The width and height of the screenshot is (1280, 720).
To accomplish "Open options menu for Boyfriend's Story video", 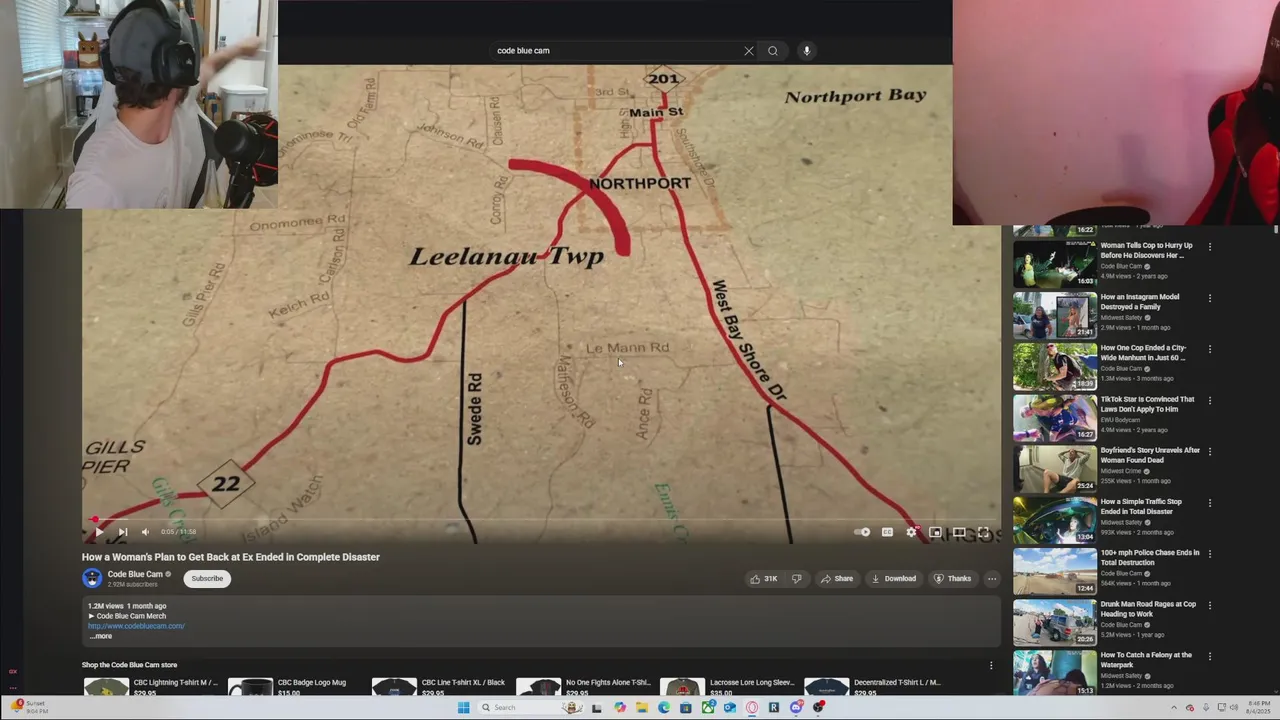I will click(x=1209, y=451).
